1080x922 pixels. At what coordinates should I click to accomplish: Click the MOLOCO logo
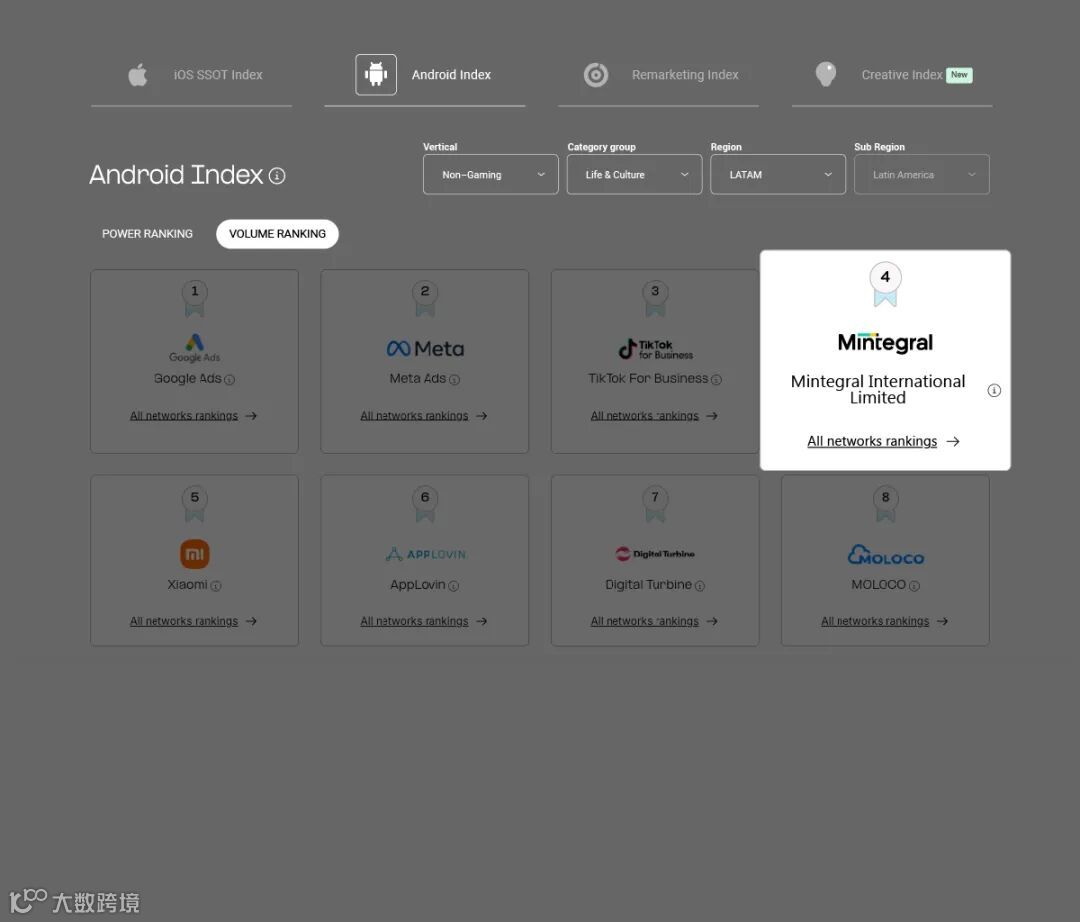tap(886, 555)
